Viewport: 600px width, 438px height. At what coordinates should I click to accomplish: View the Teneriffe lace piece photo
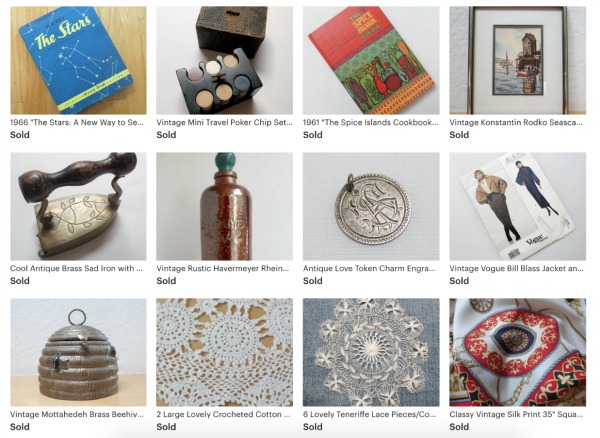pos(371,352)
